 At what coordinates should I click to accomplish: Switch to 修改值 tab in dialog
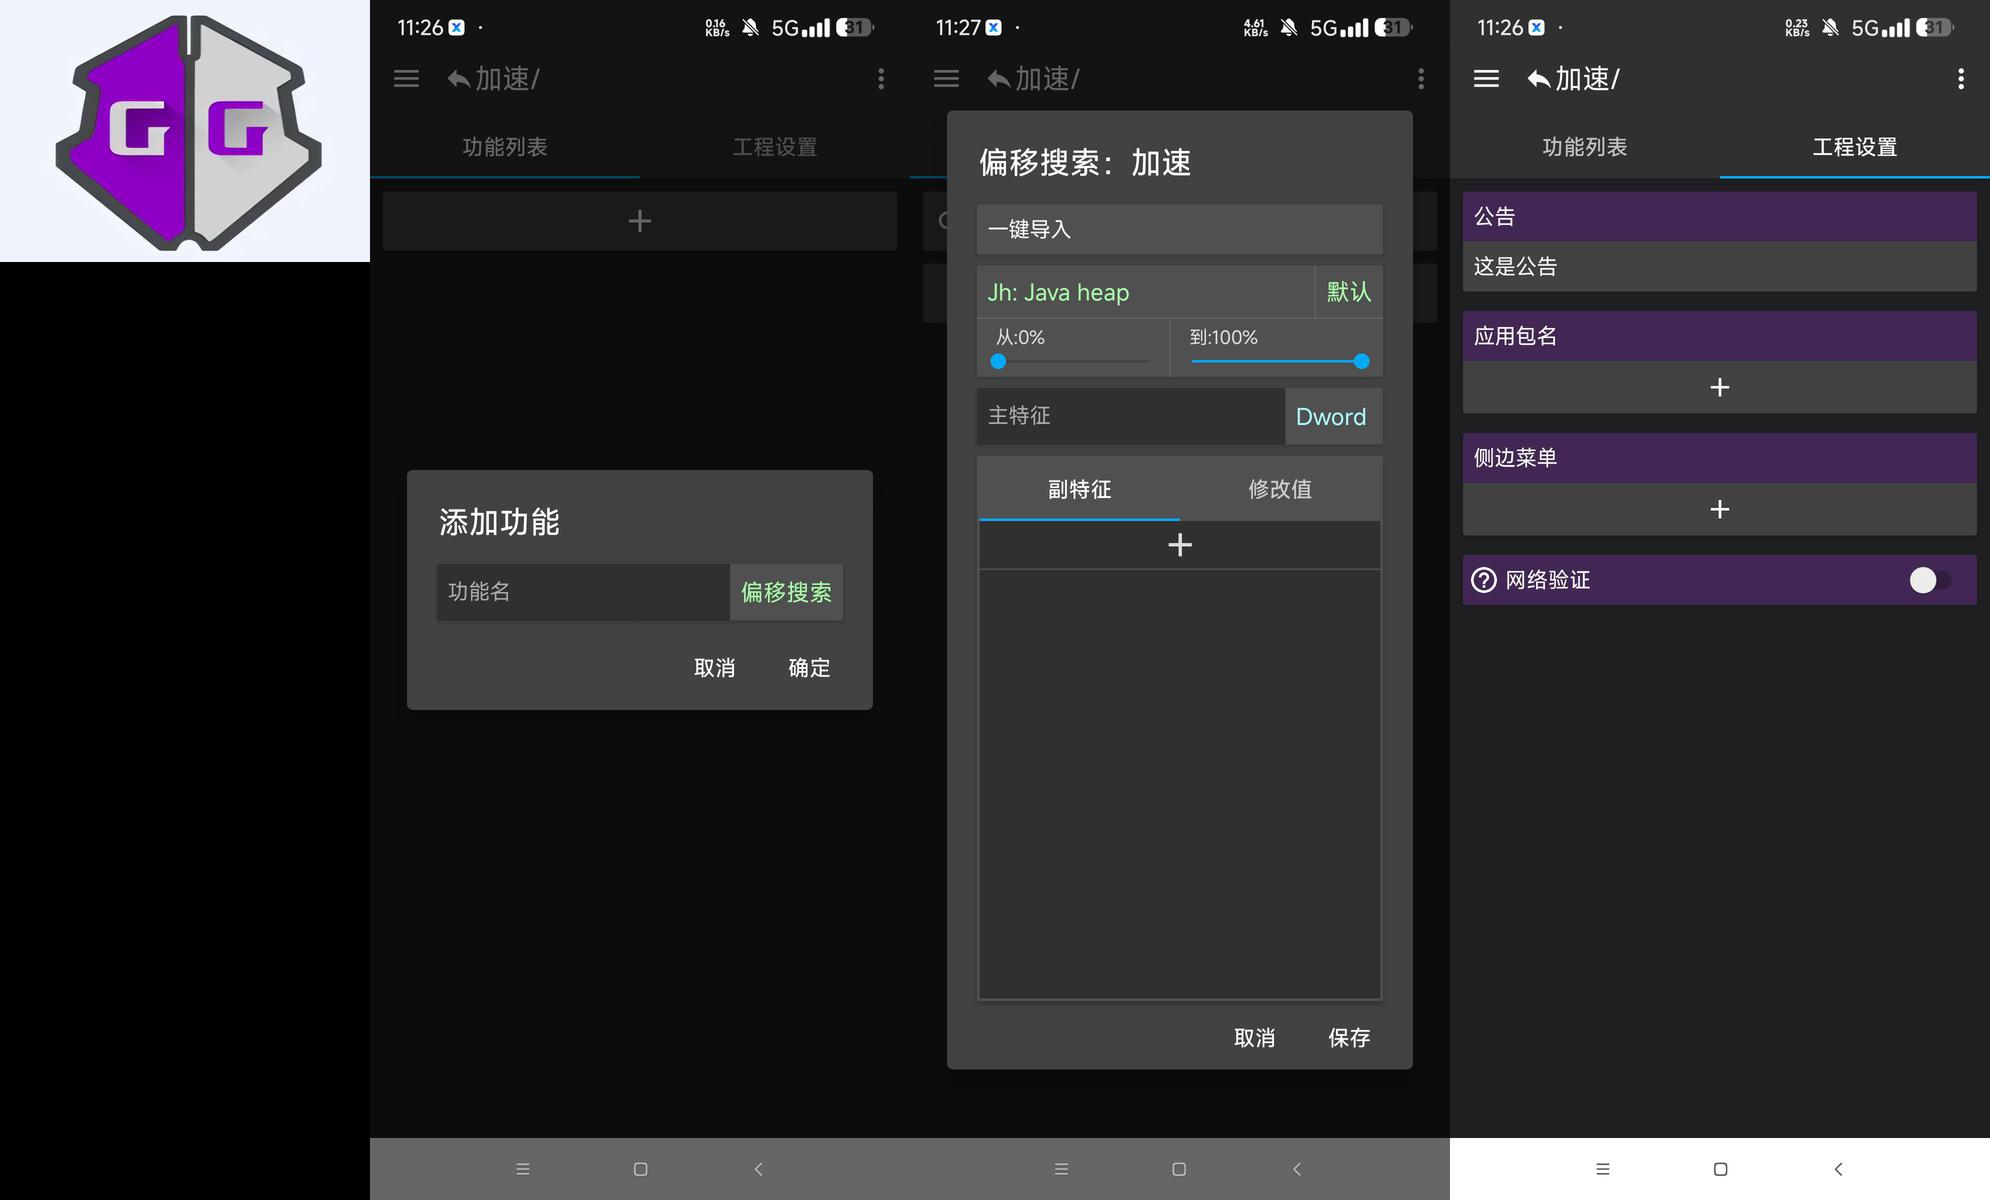1279,489
